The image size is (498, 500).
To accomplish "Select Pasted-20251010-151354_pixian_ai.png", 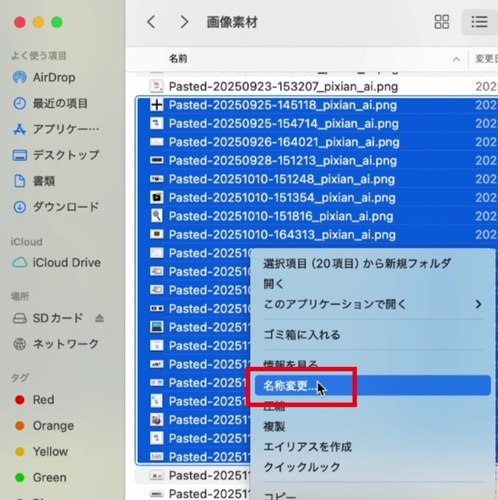I will 282,198.
